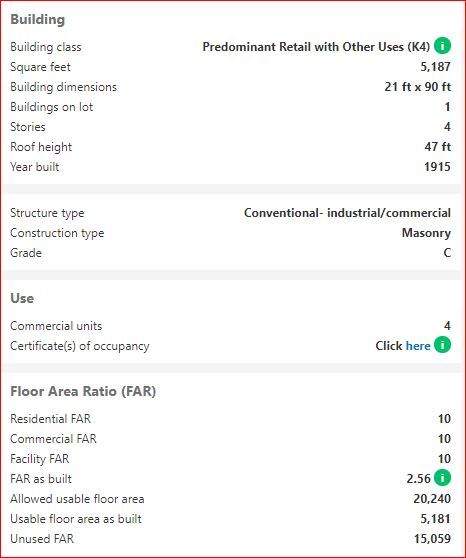
Task: Click the Allowed usable floor area value 20,240
Action: 432,499
